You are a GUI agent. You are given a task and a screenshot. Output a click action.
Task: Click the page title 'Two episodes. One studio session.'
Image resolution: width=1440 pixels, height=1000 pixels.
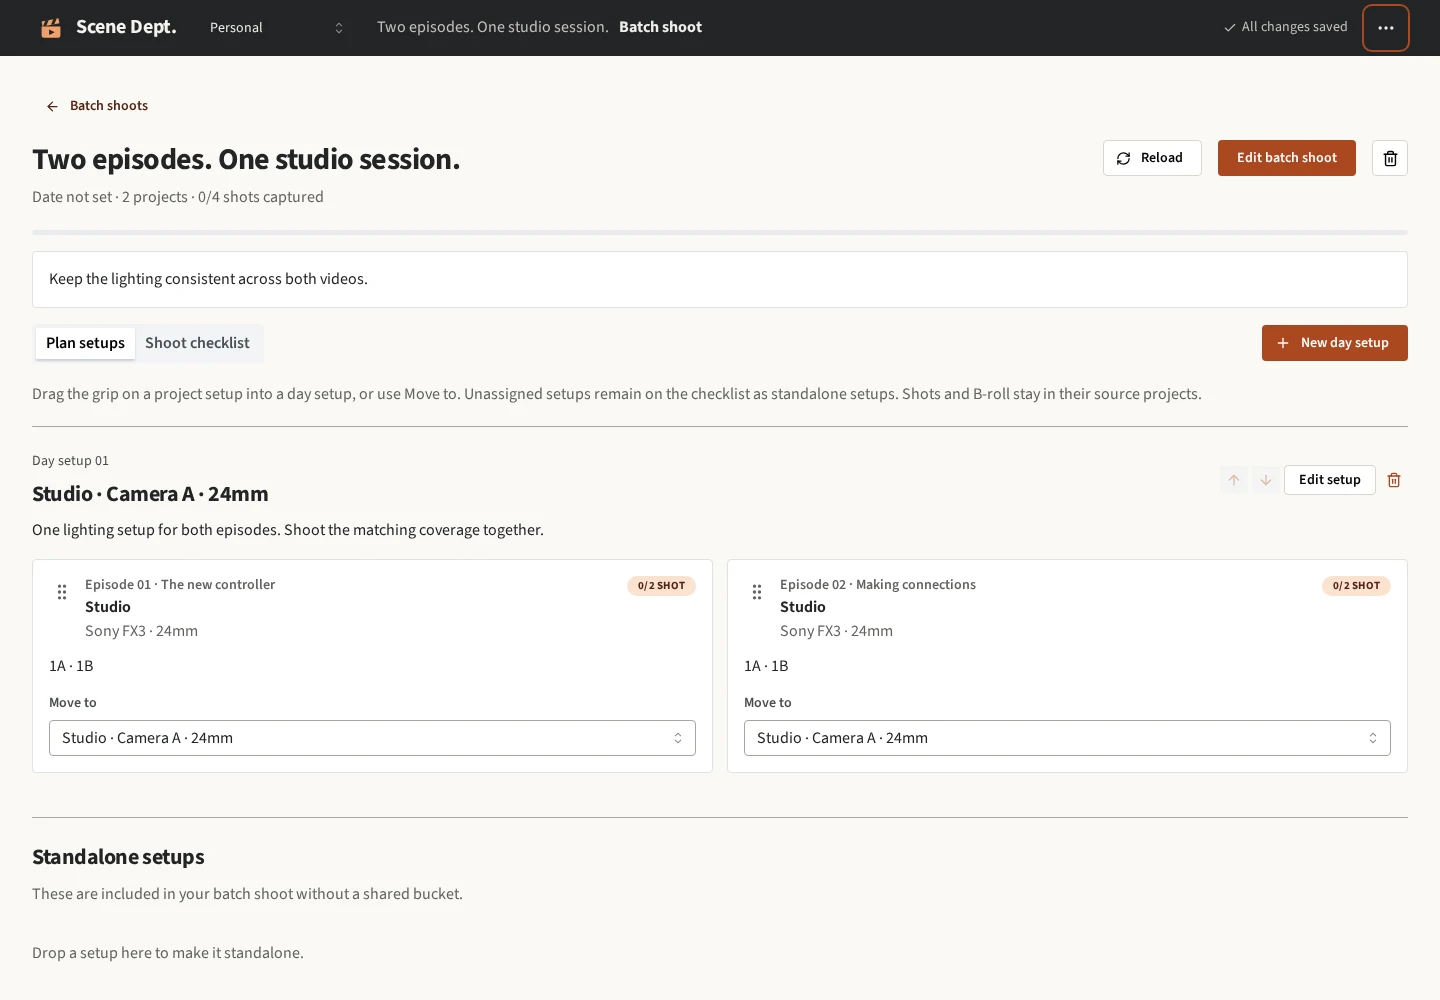pos(246,159)
